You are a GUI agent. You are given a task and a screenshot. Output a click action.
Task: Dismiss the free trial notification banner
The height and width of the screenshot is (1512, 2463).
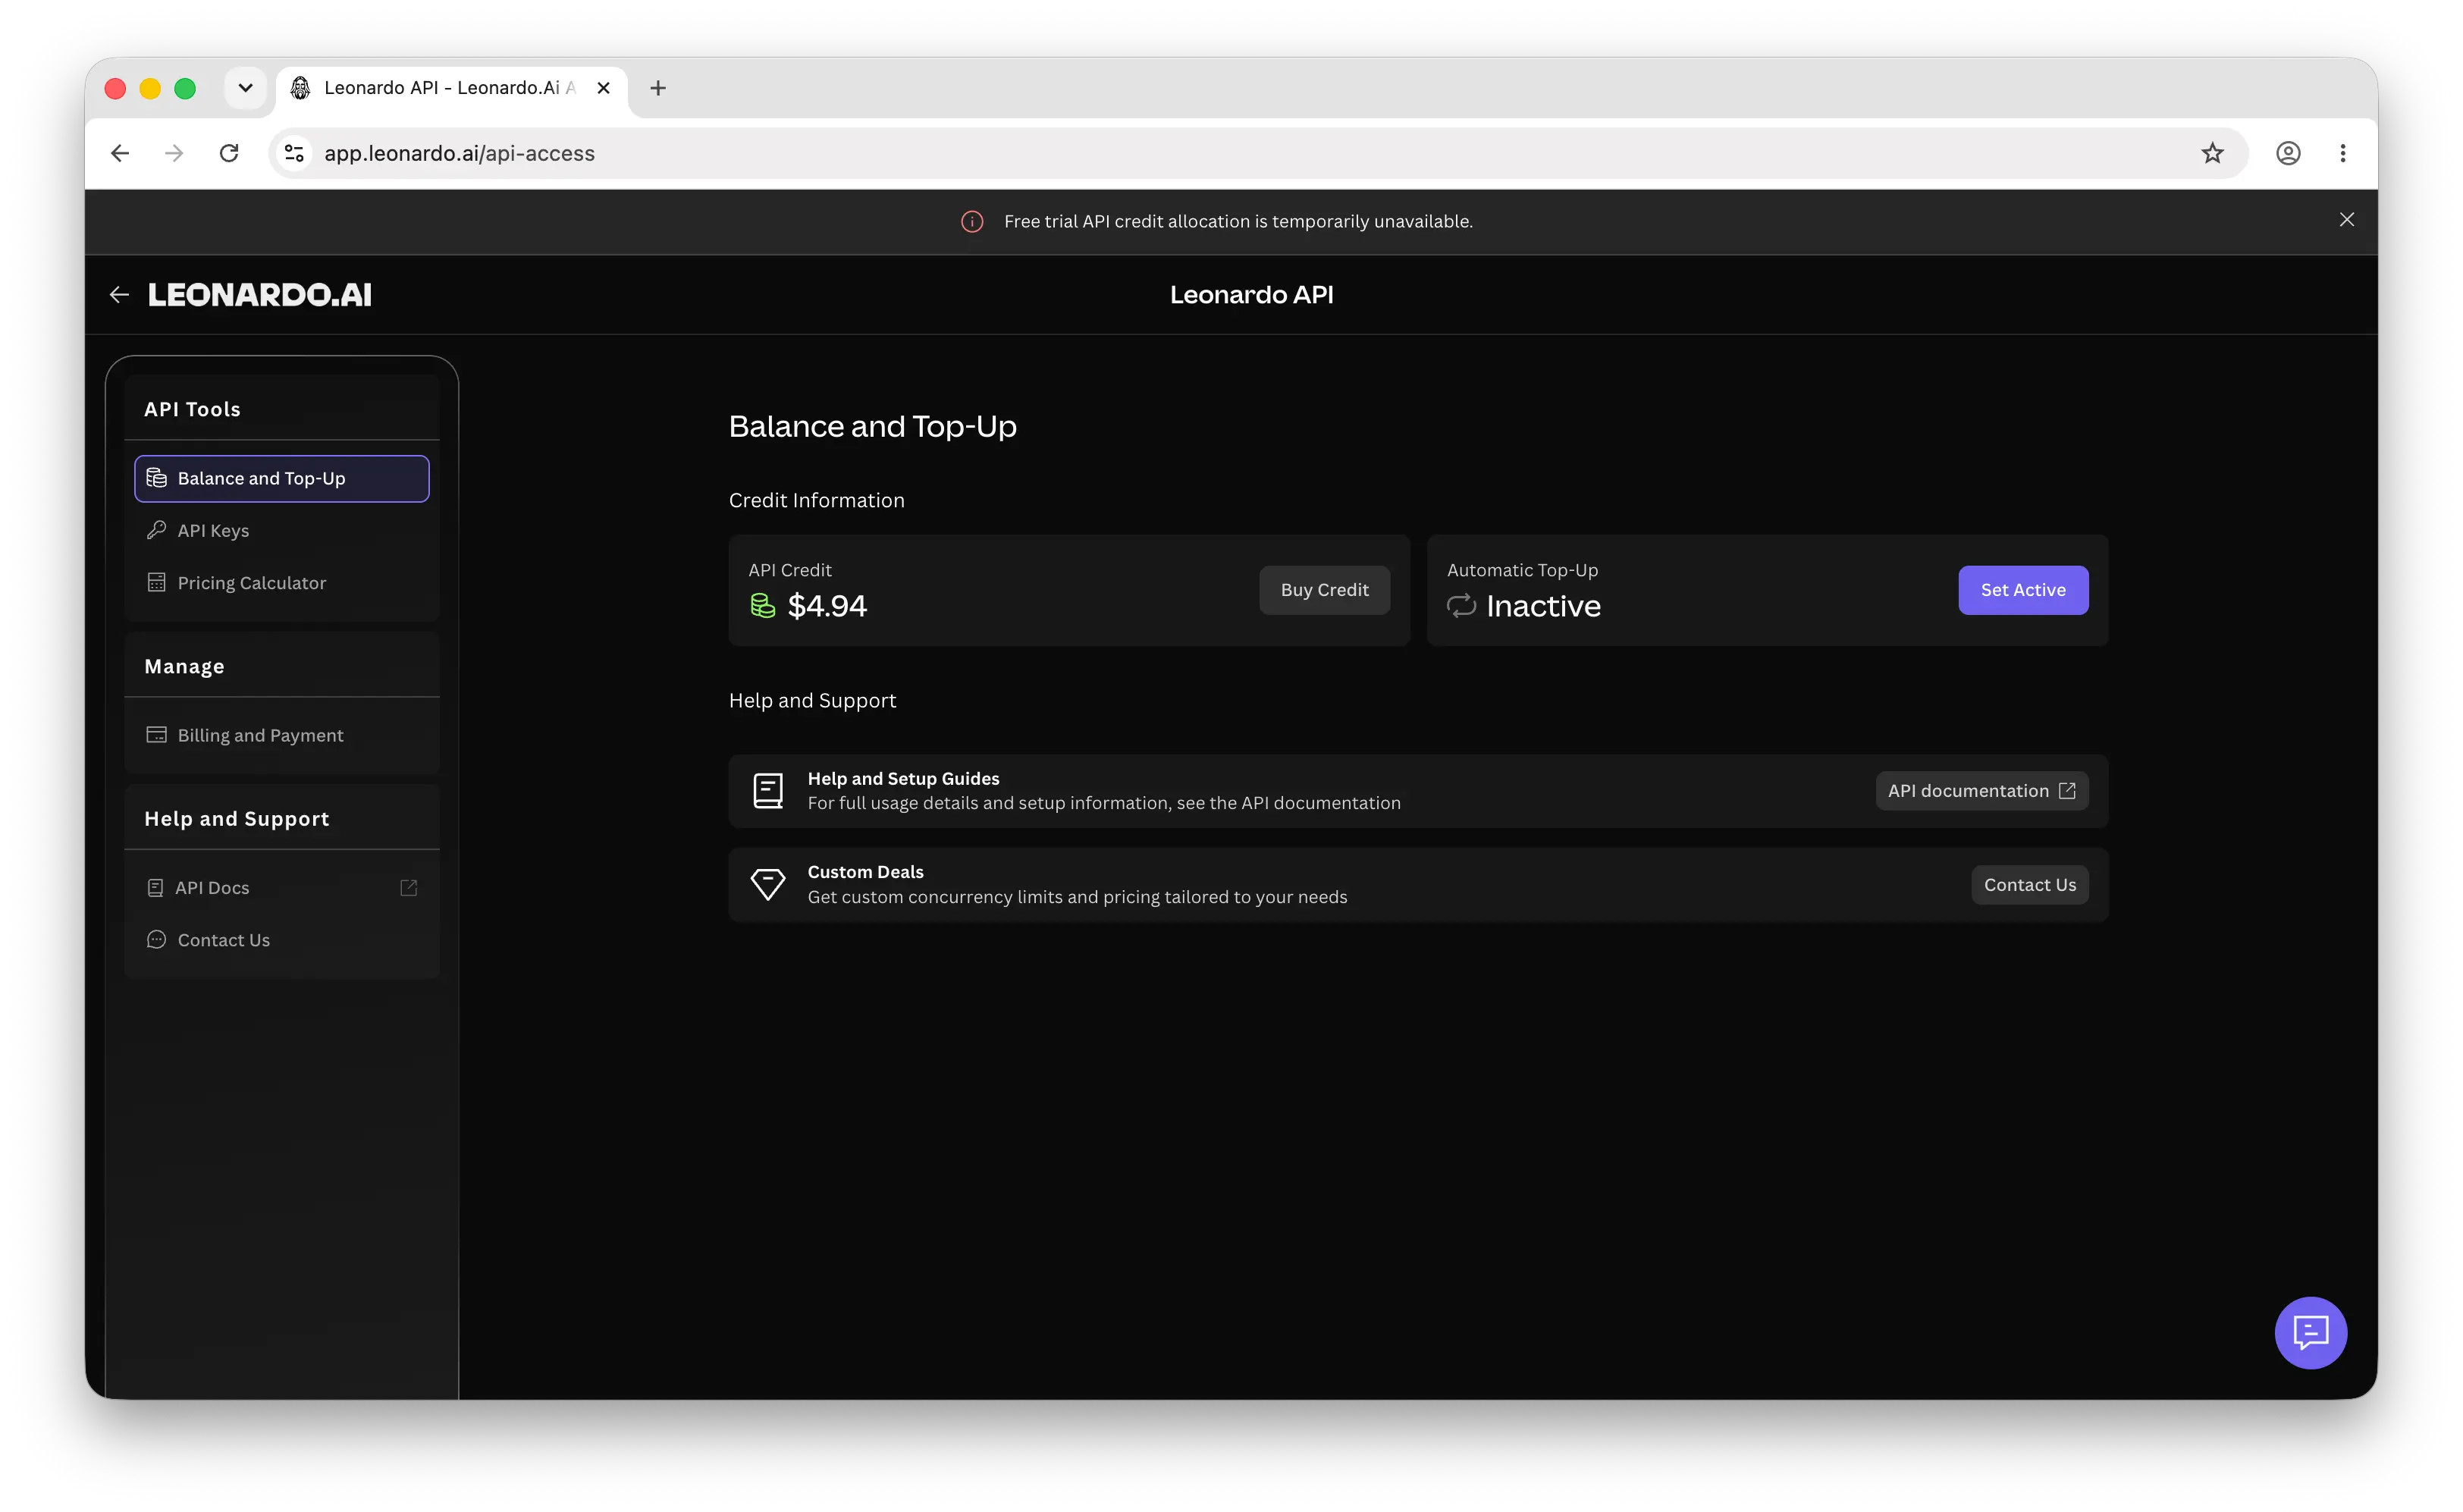(2346, 220)
